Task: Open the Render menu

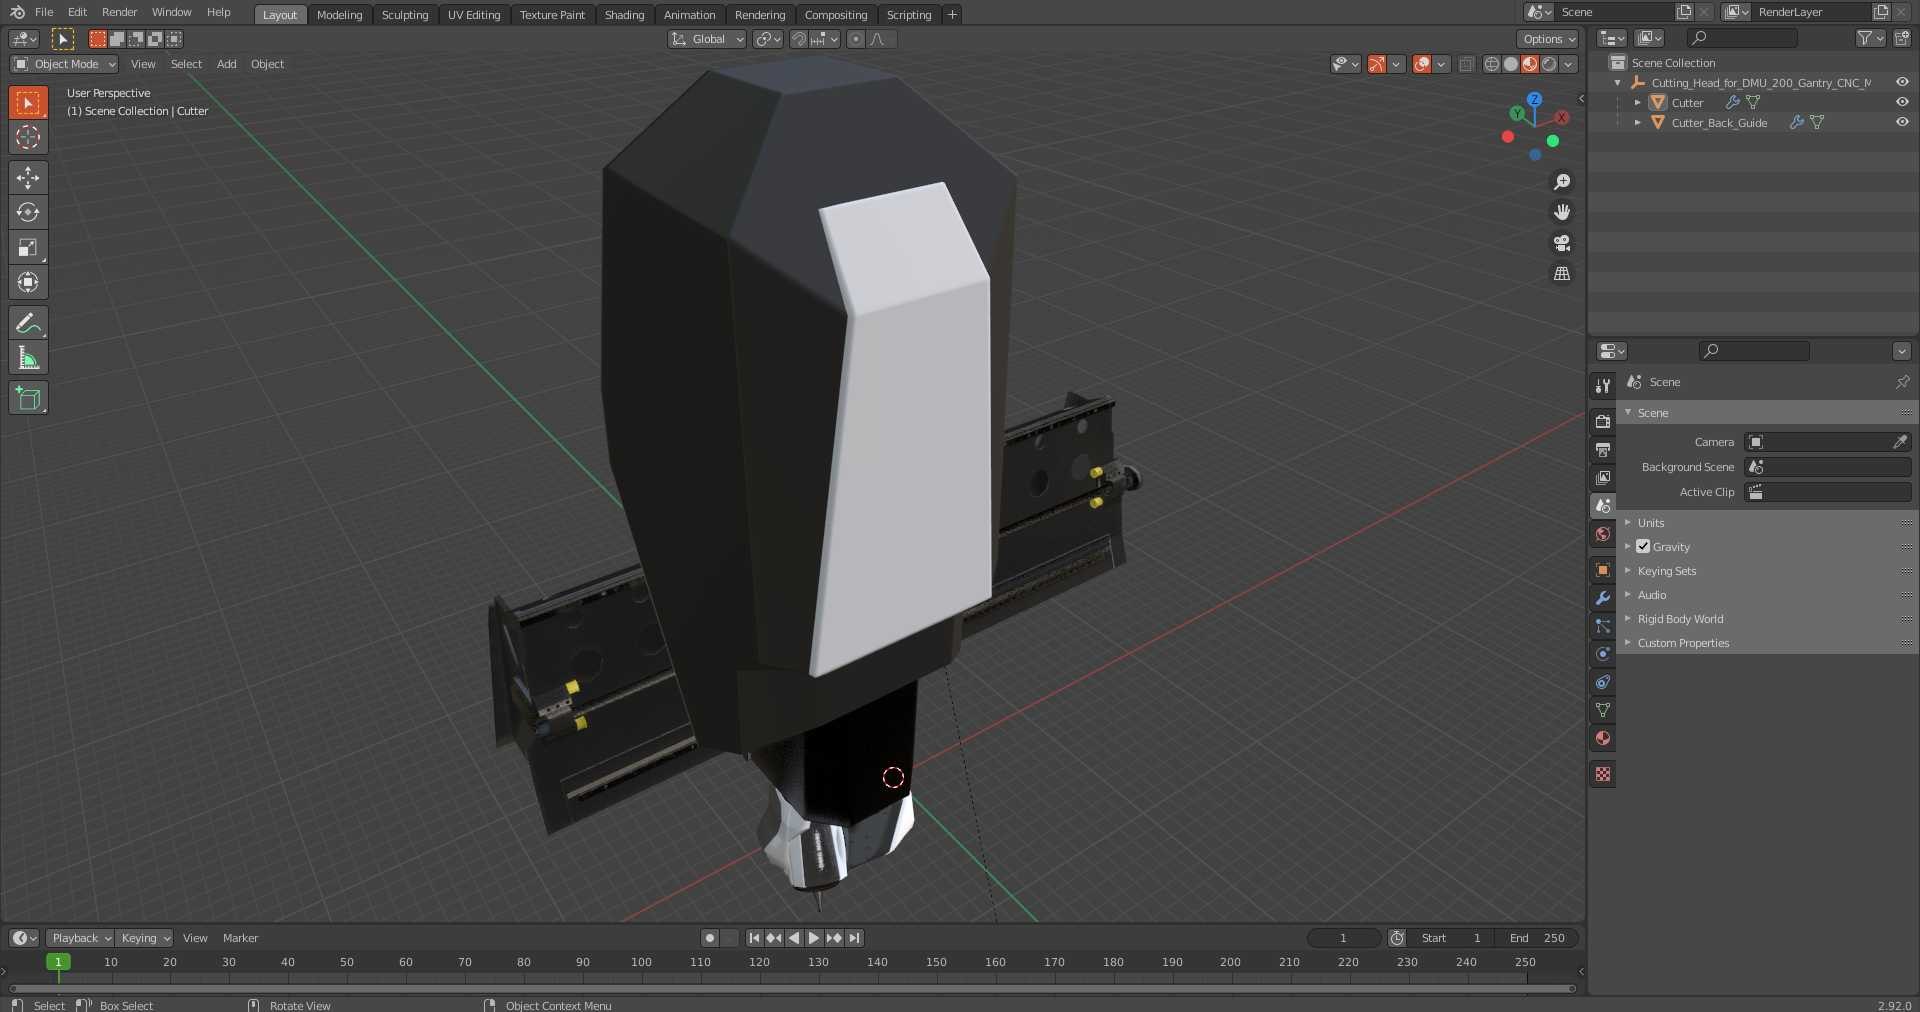Action: coord(119,12)
